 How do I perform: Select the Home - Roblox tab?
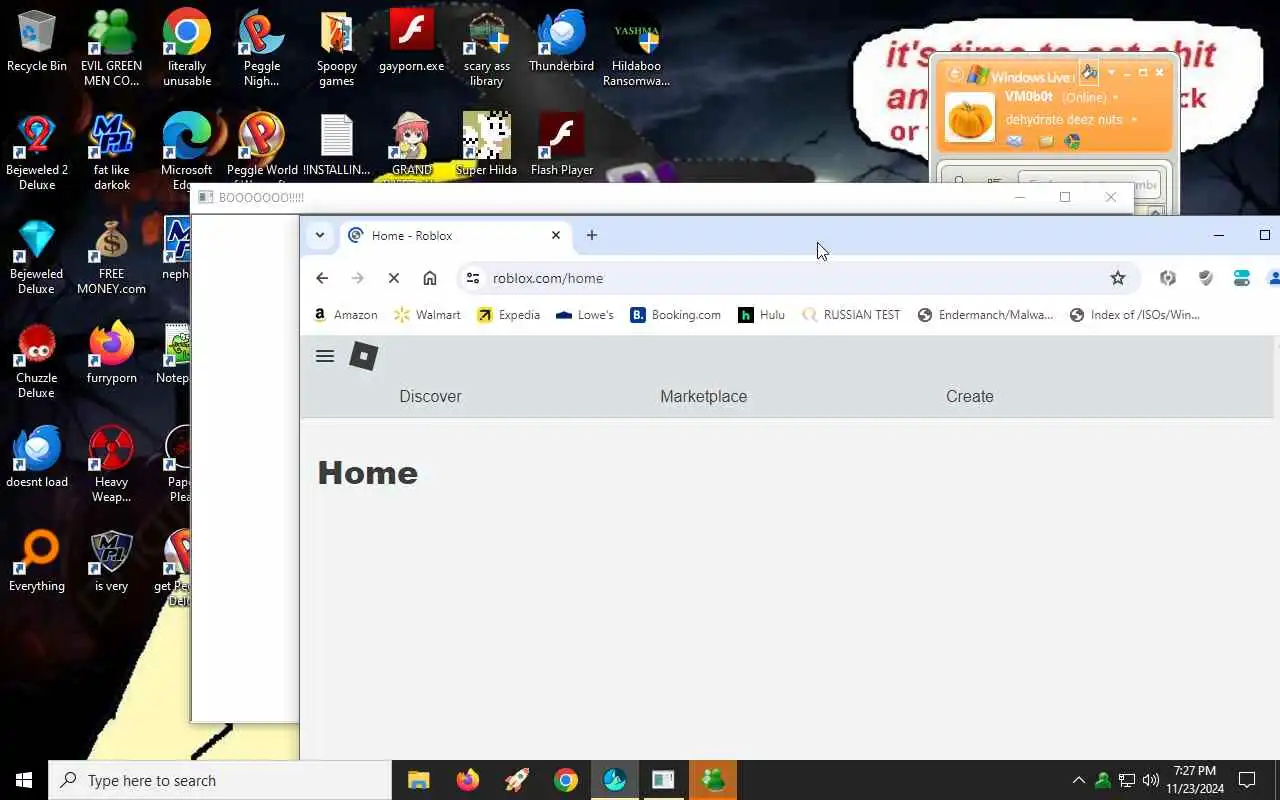tap(455, 235)
